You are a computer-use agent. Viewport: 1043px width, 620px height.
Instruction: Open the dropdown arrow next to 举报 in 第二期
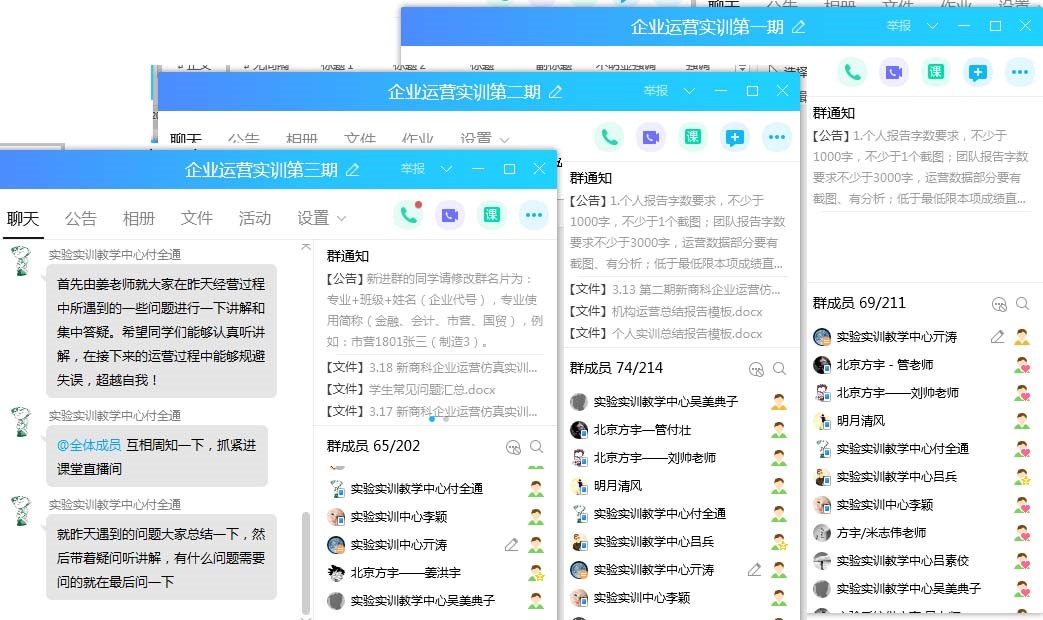689,91
